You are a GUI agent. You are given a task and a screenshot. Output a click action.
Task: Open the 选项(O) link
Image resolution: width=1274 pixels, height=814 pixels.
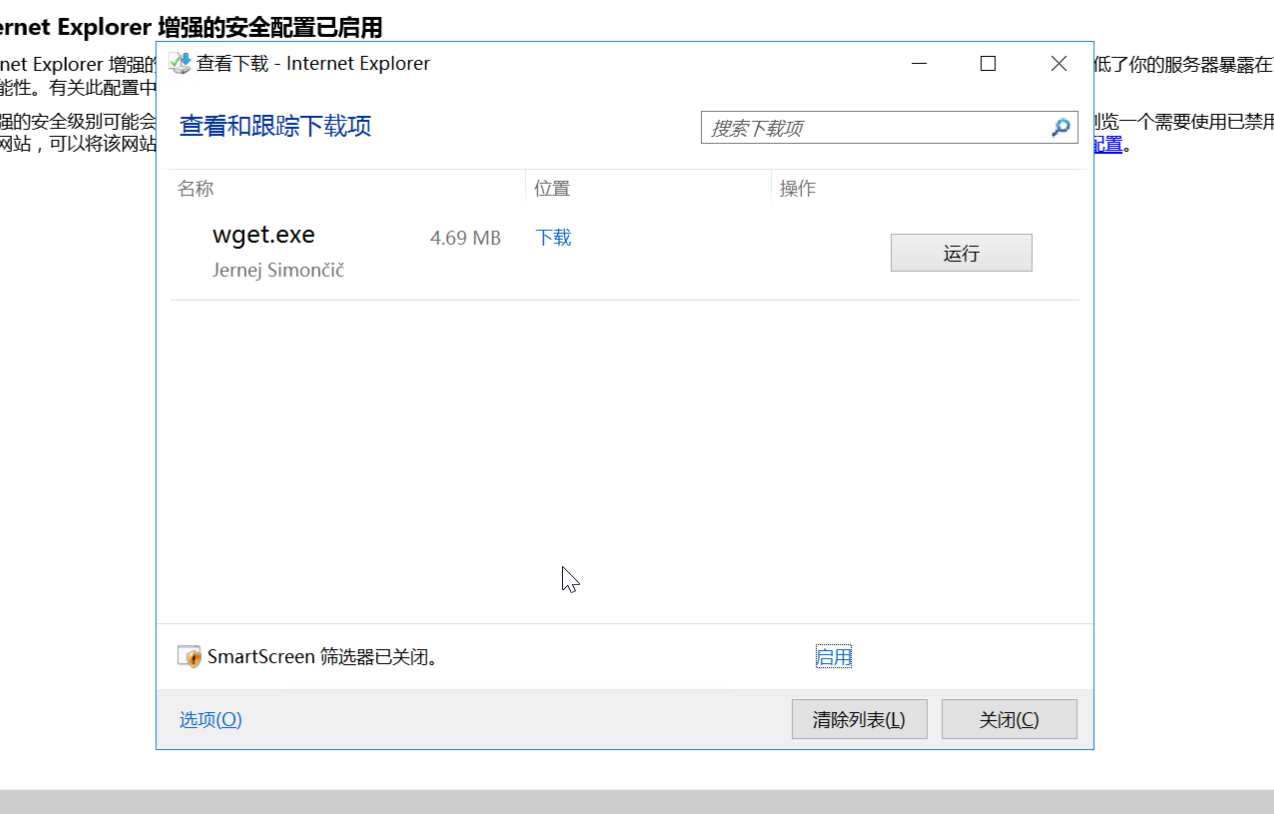(210, 720)
